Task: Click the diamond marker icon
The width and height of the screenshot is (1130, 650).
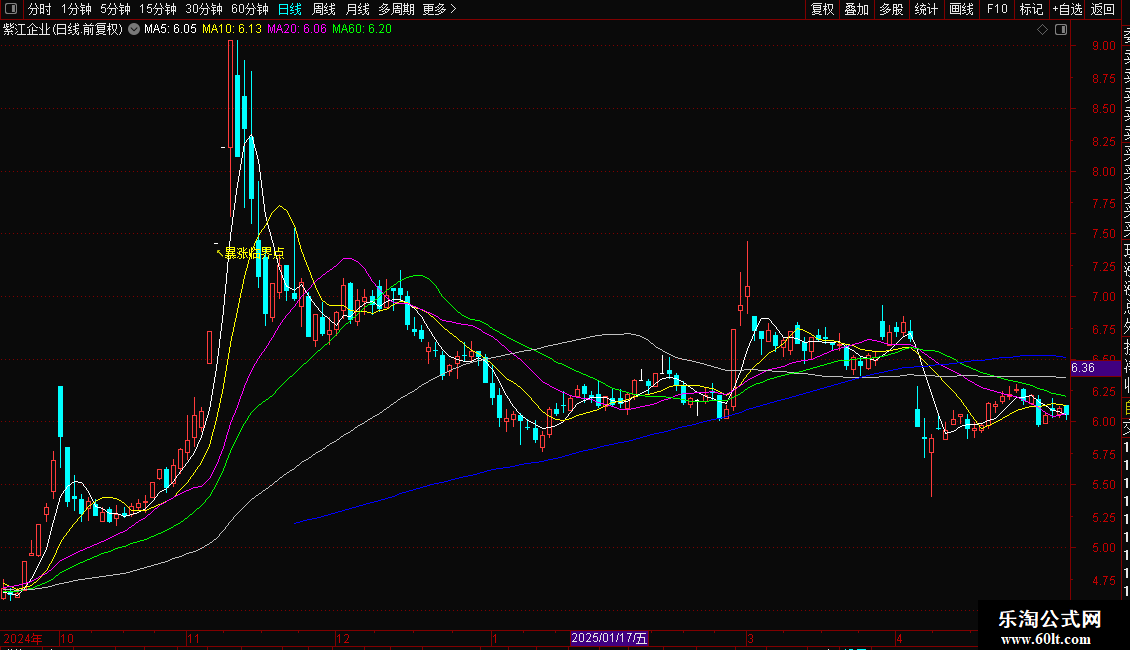Action: [x=1042, y=30]
